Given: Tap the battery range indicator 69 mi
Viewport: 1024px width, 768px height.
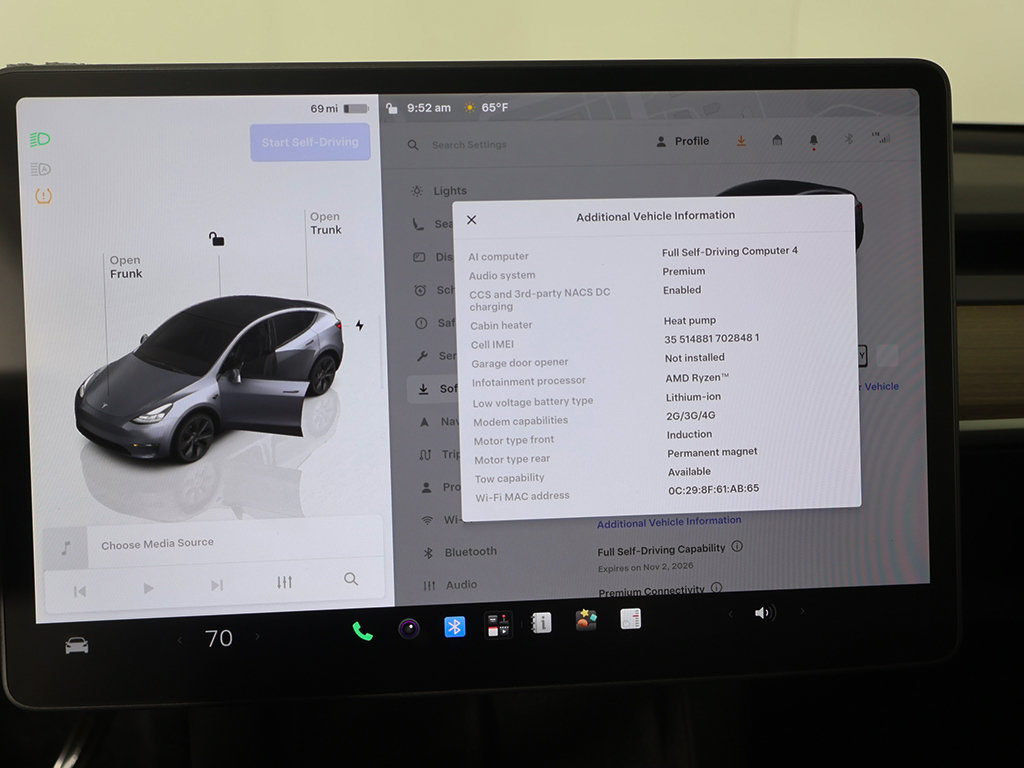Looking at the screenshot, I should click(340, 108).
